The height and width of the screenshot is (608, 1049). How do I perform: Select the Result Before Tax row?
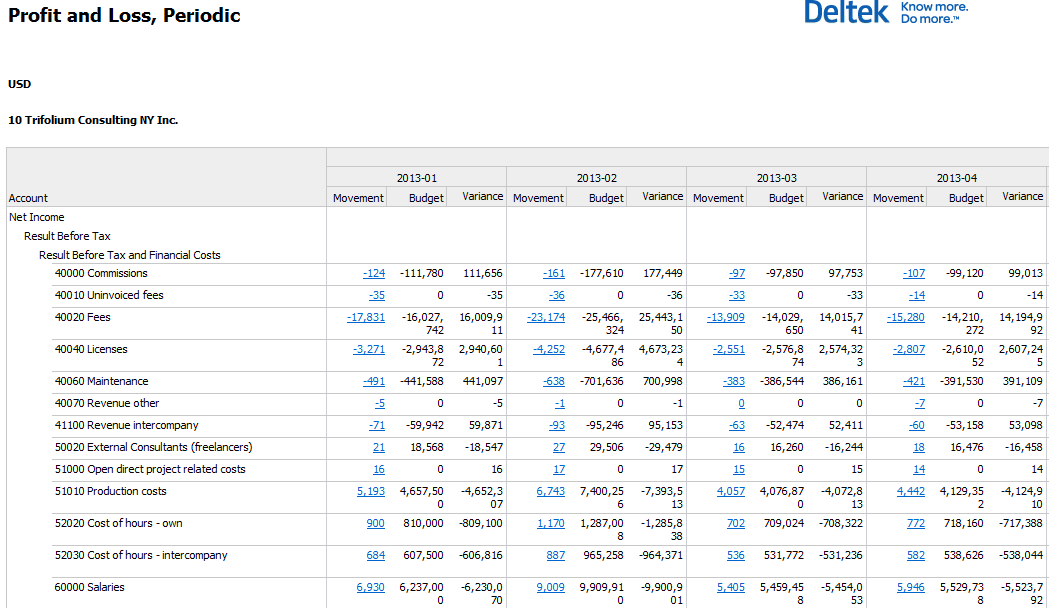[67, 237]
